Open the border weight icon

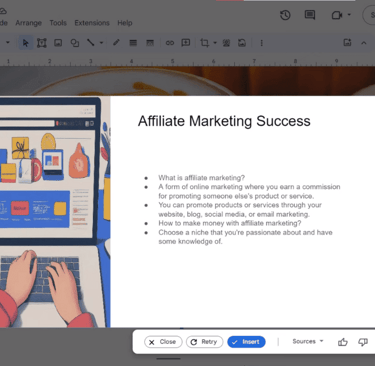pyautogui.click(x=133, y=43)
